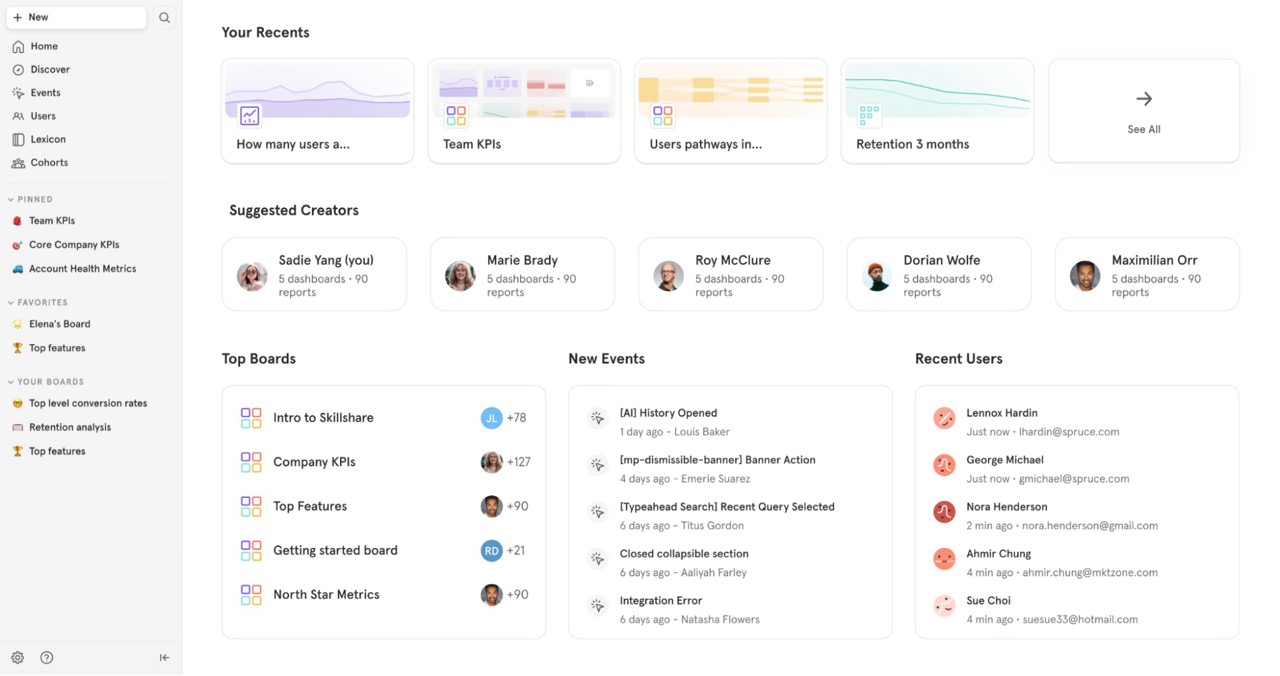Open See All recents card
Image resolution: width=1280 pixels, height=676 pixels.
(x=1143, y=111)
